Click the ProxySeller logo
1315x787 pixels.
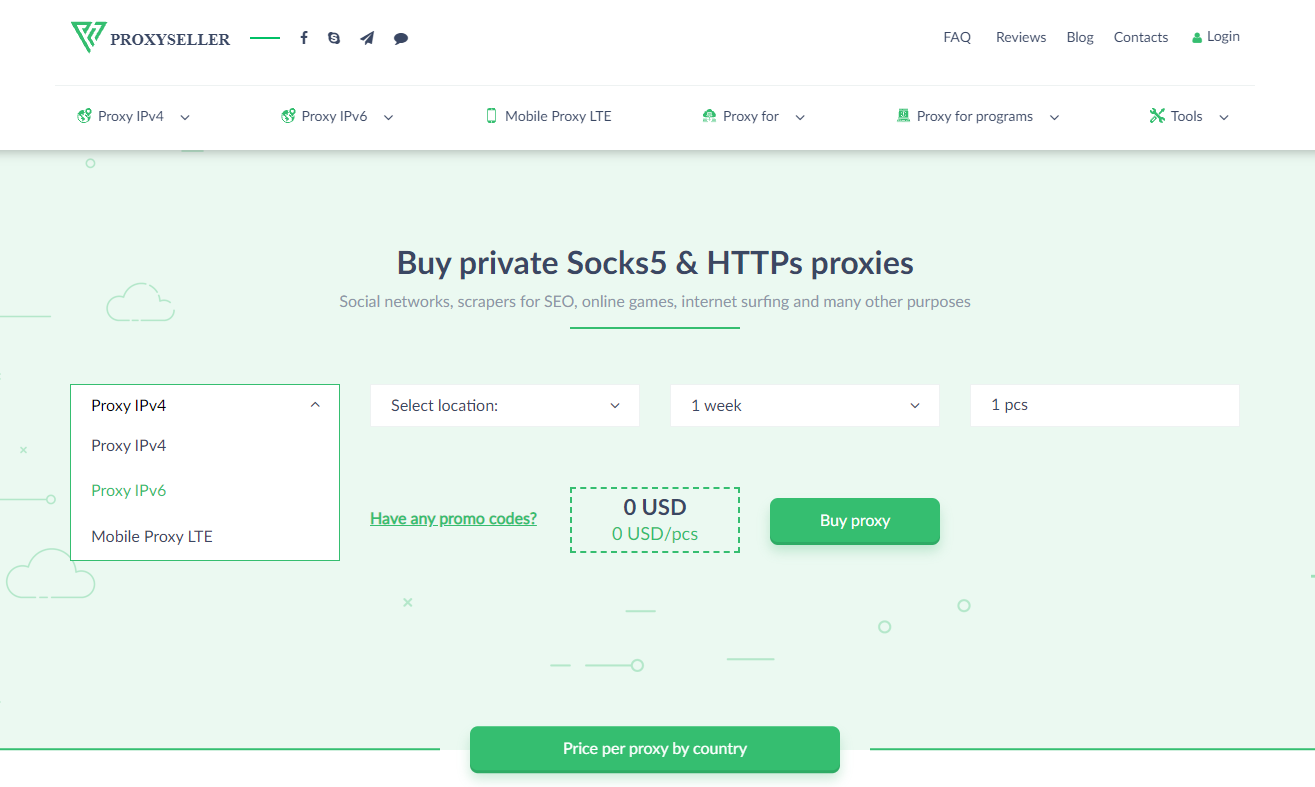point(151,38)
